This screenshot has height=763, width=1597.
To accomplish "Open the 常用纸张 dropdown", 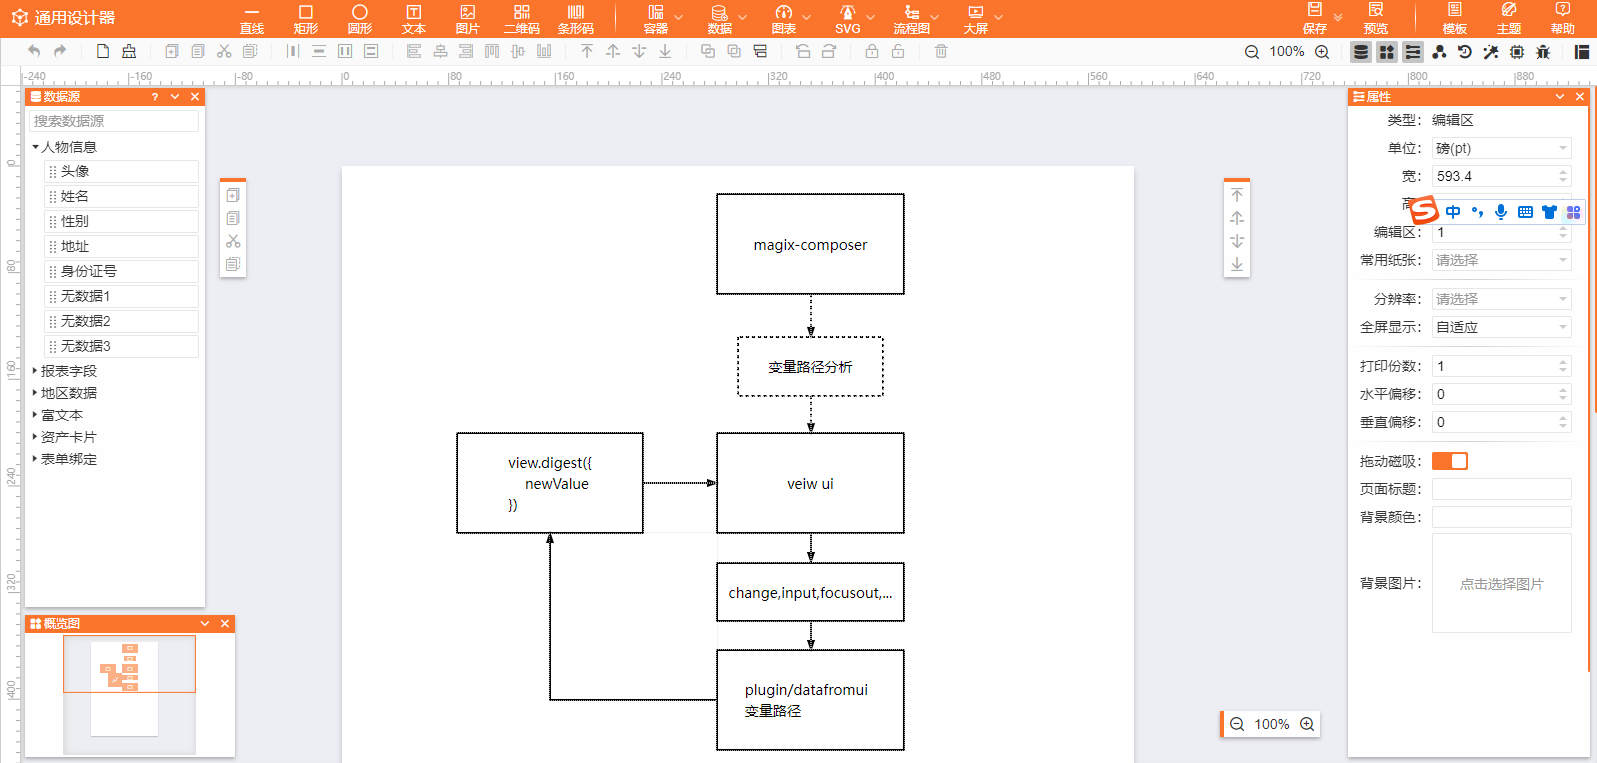I will 1502,260.
